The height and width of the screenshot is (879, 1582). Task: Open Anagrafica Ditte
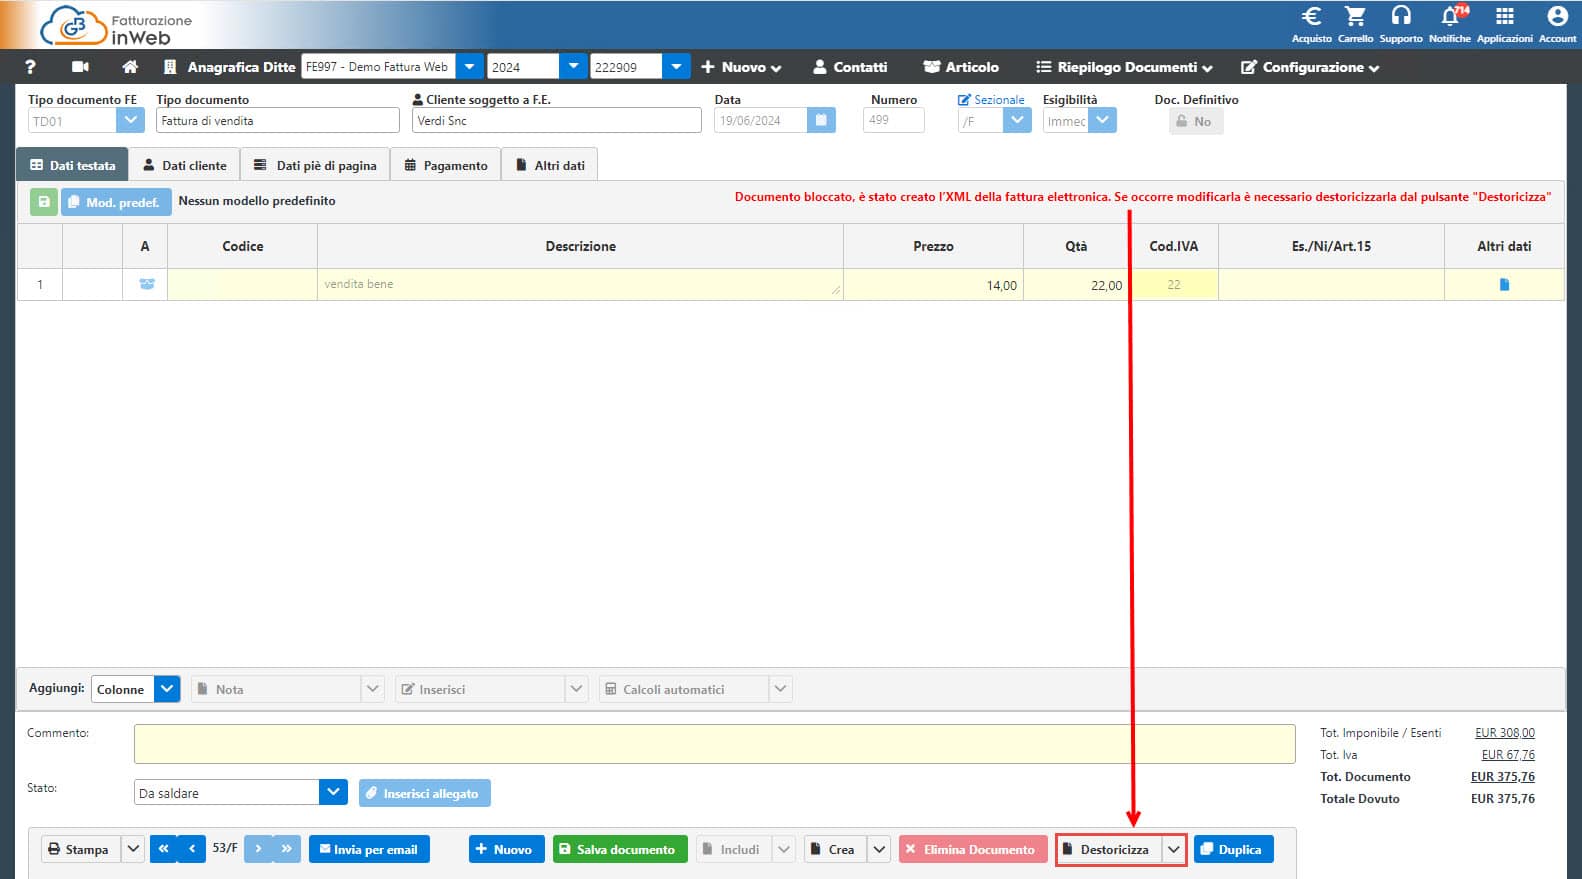229,67
